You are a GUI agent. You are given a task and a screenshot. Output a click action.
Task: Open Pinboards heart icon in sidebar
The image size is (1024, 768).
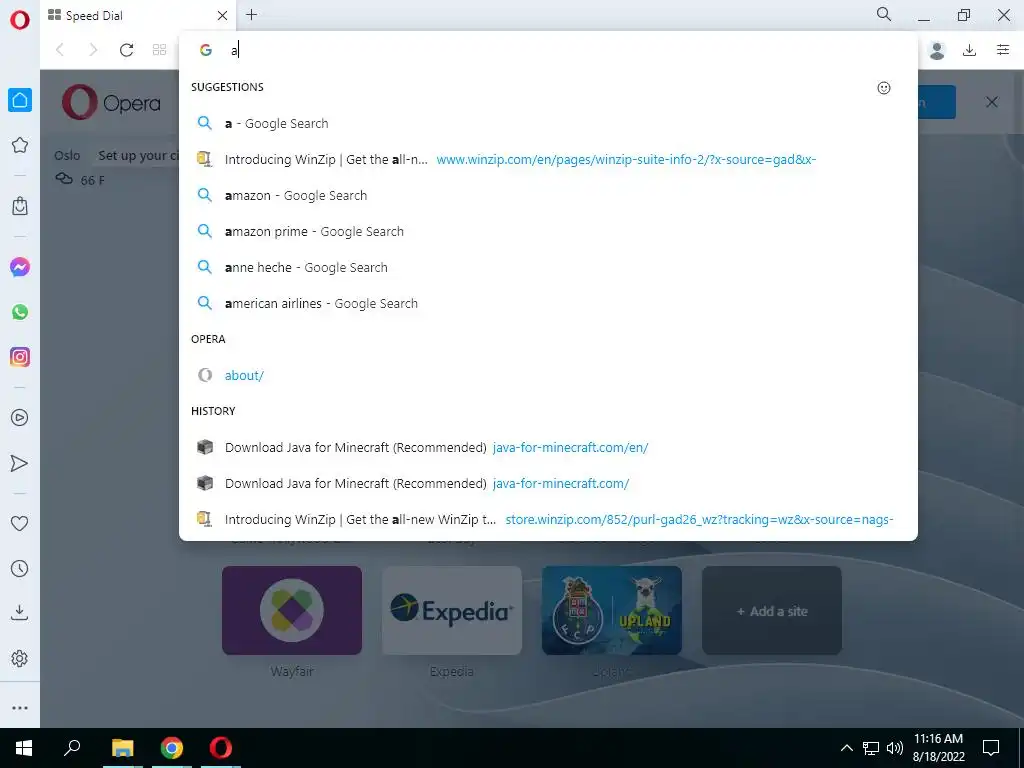click(20, 523)
